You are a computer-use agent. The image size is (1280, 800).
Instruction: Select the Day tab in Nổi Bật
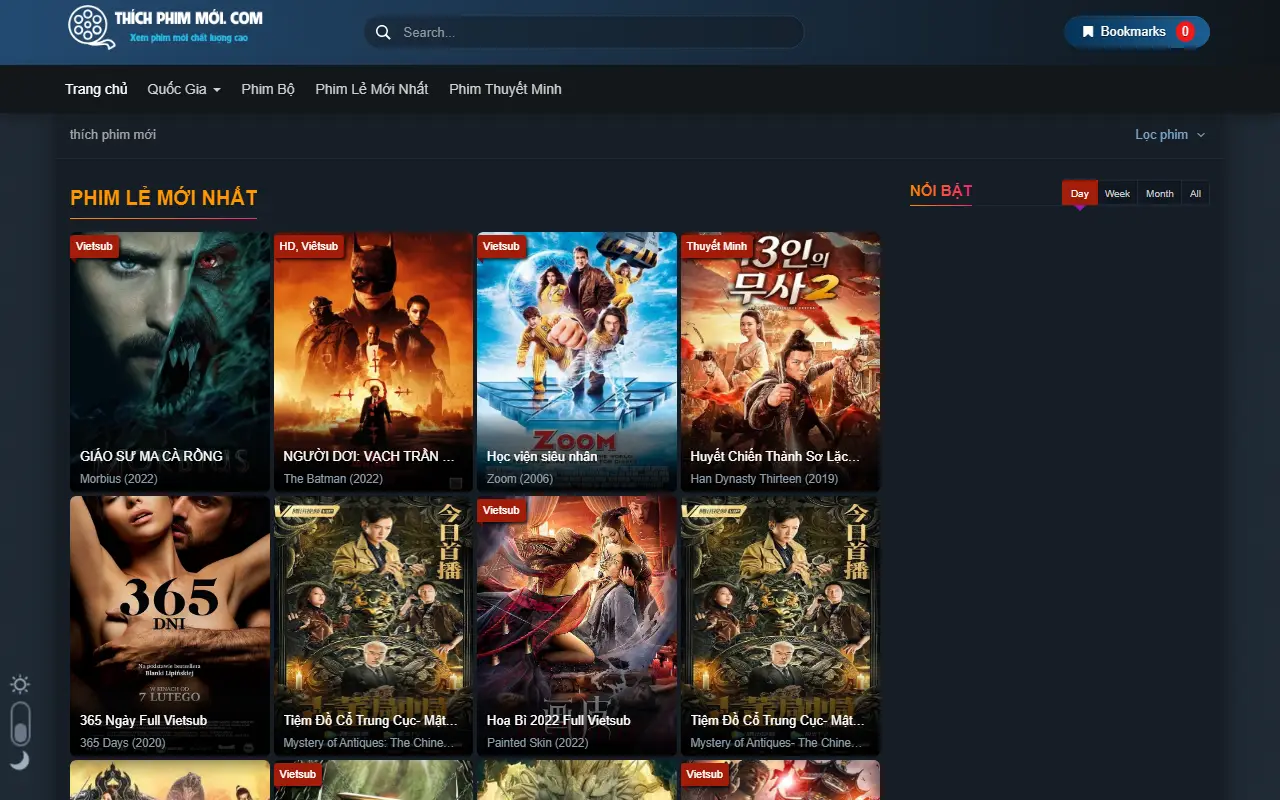[x=1080, y=193]
